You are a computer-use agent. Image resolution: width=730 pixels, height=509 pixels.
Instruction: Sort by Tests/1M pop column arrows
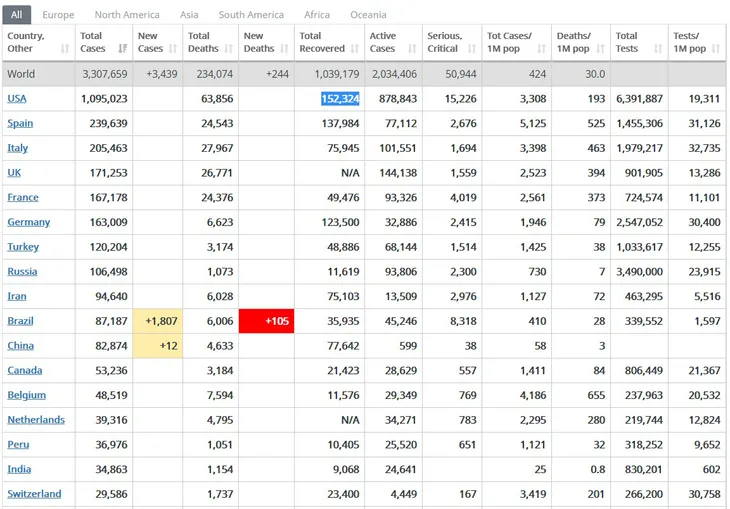click(716, 48)
